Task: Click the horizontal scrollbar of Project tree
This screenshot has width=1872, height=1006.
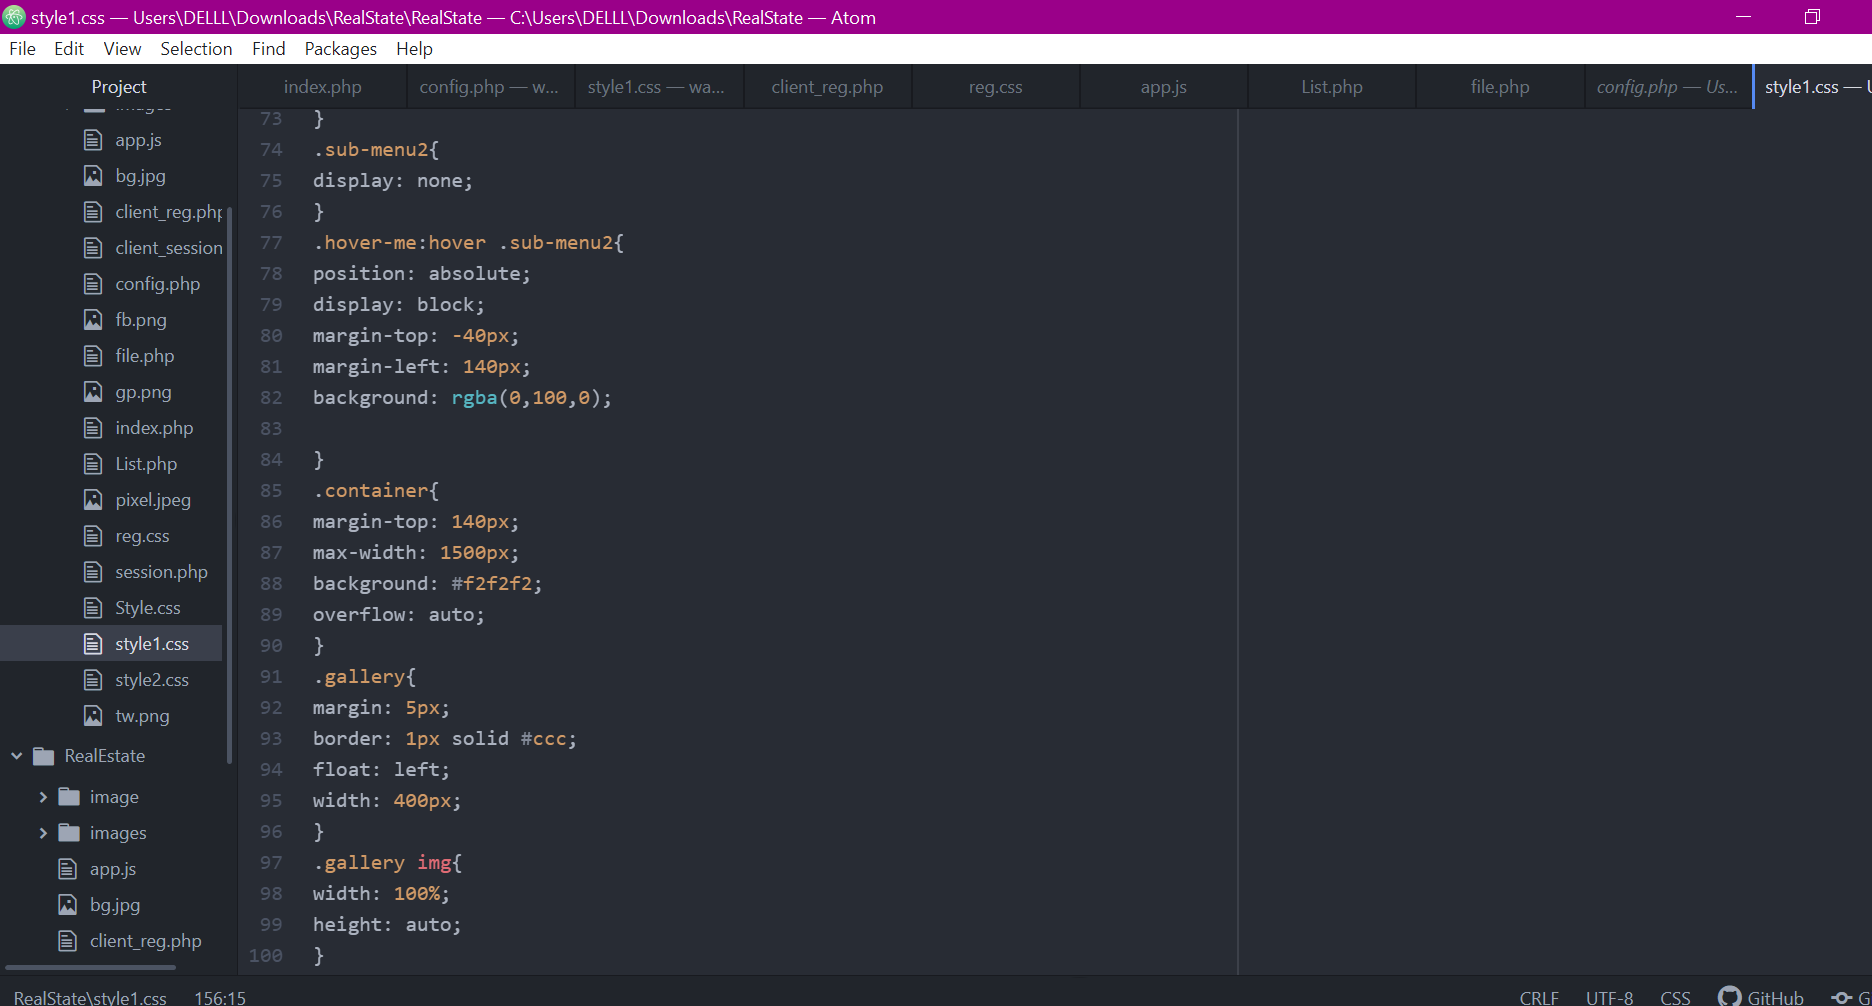Action: coord(90,967)
